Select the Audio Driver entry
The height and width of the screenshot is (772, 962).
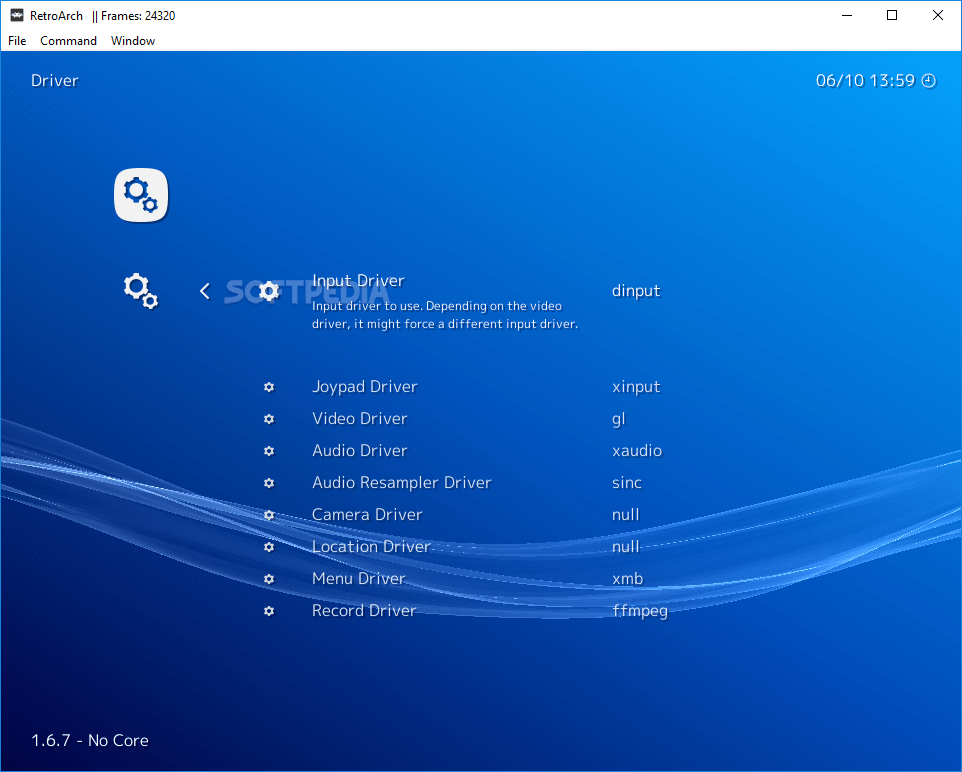[x=360, y=450]
